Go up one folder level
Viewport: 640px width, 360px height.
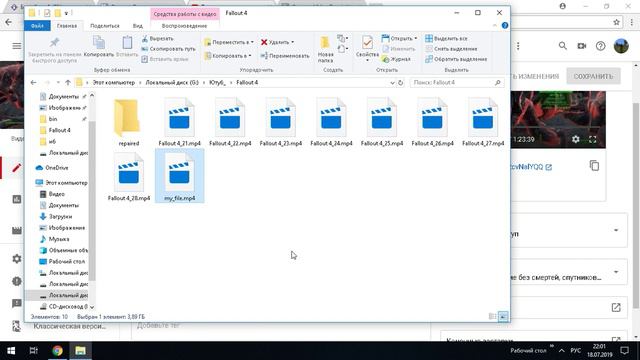pos(68,82)
